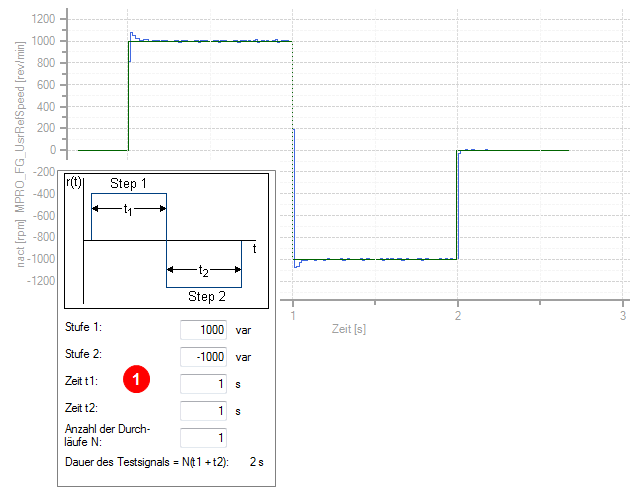Click the r(t) axis label in diagram
The width and height of the screenshot is (641, 496).
tap(74, 182)
